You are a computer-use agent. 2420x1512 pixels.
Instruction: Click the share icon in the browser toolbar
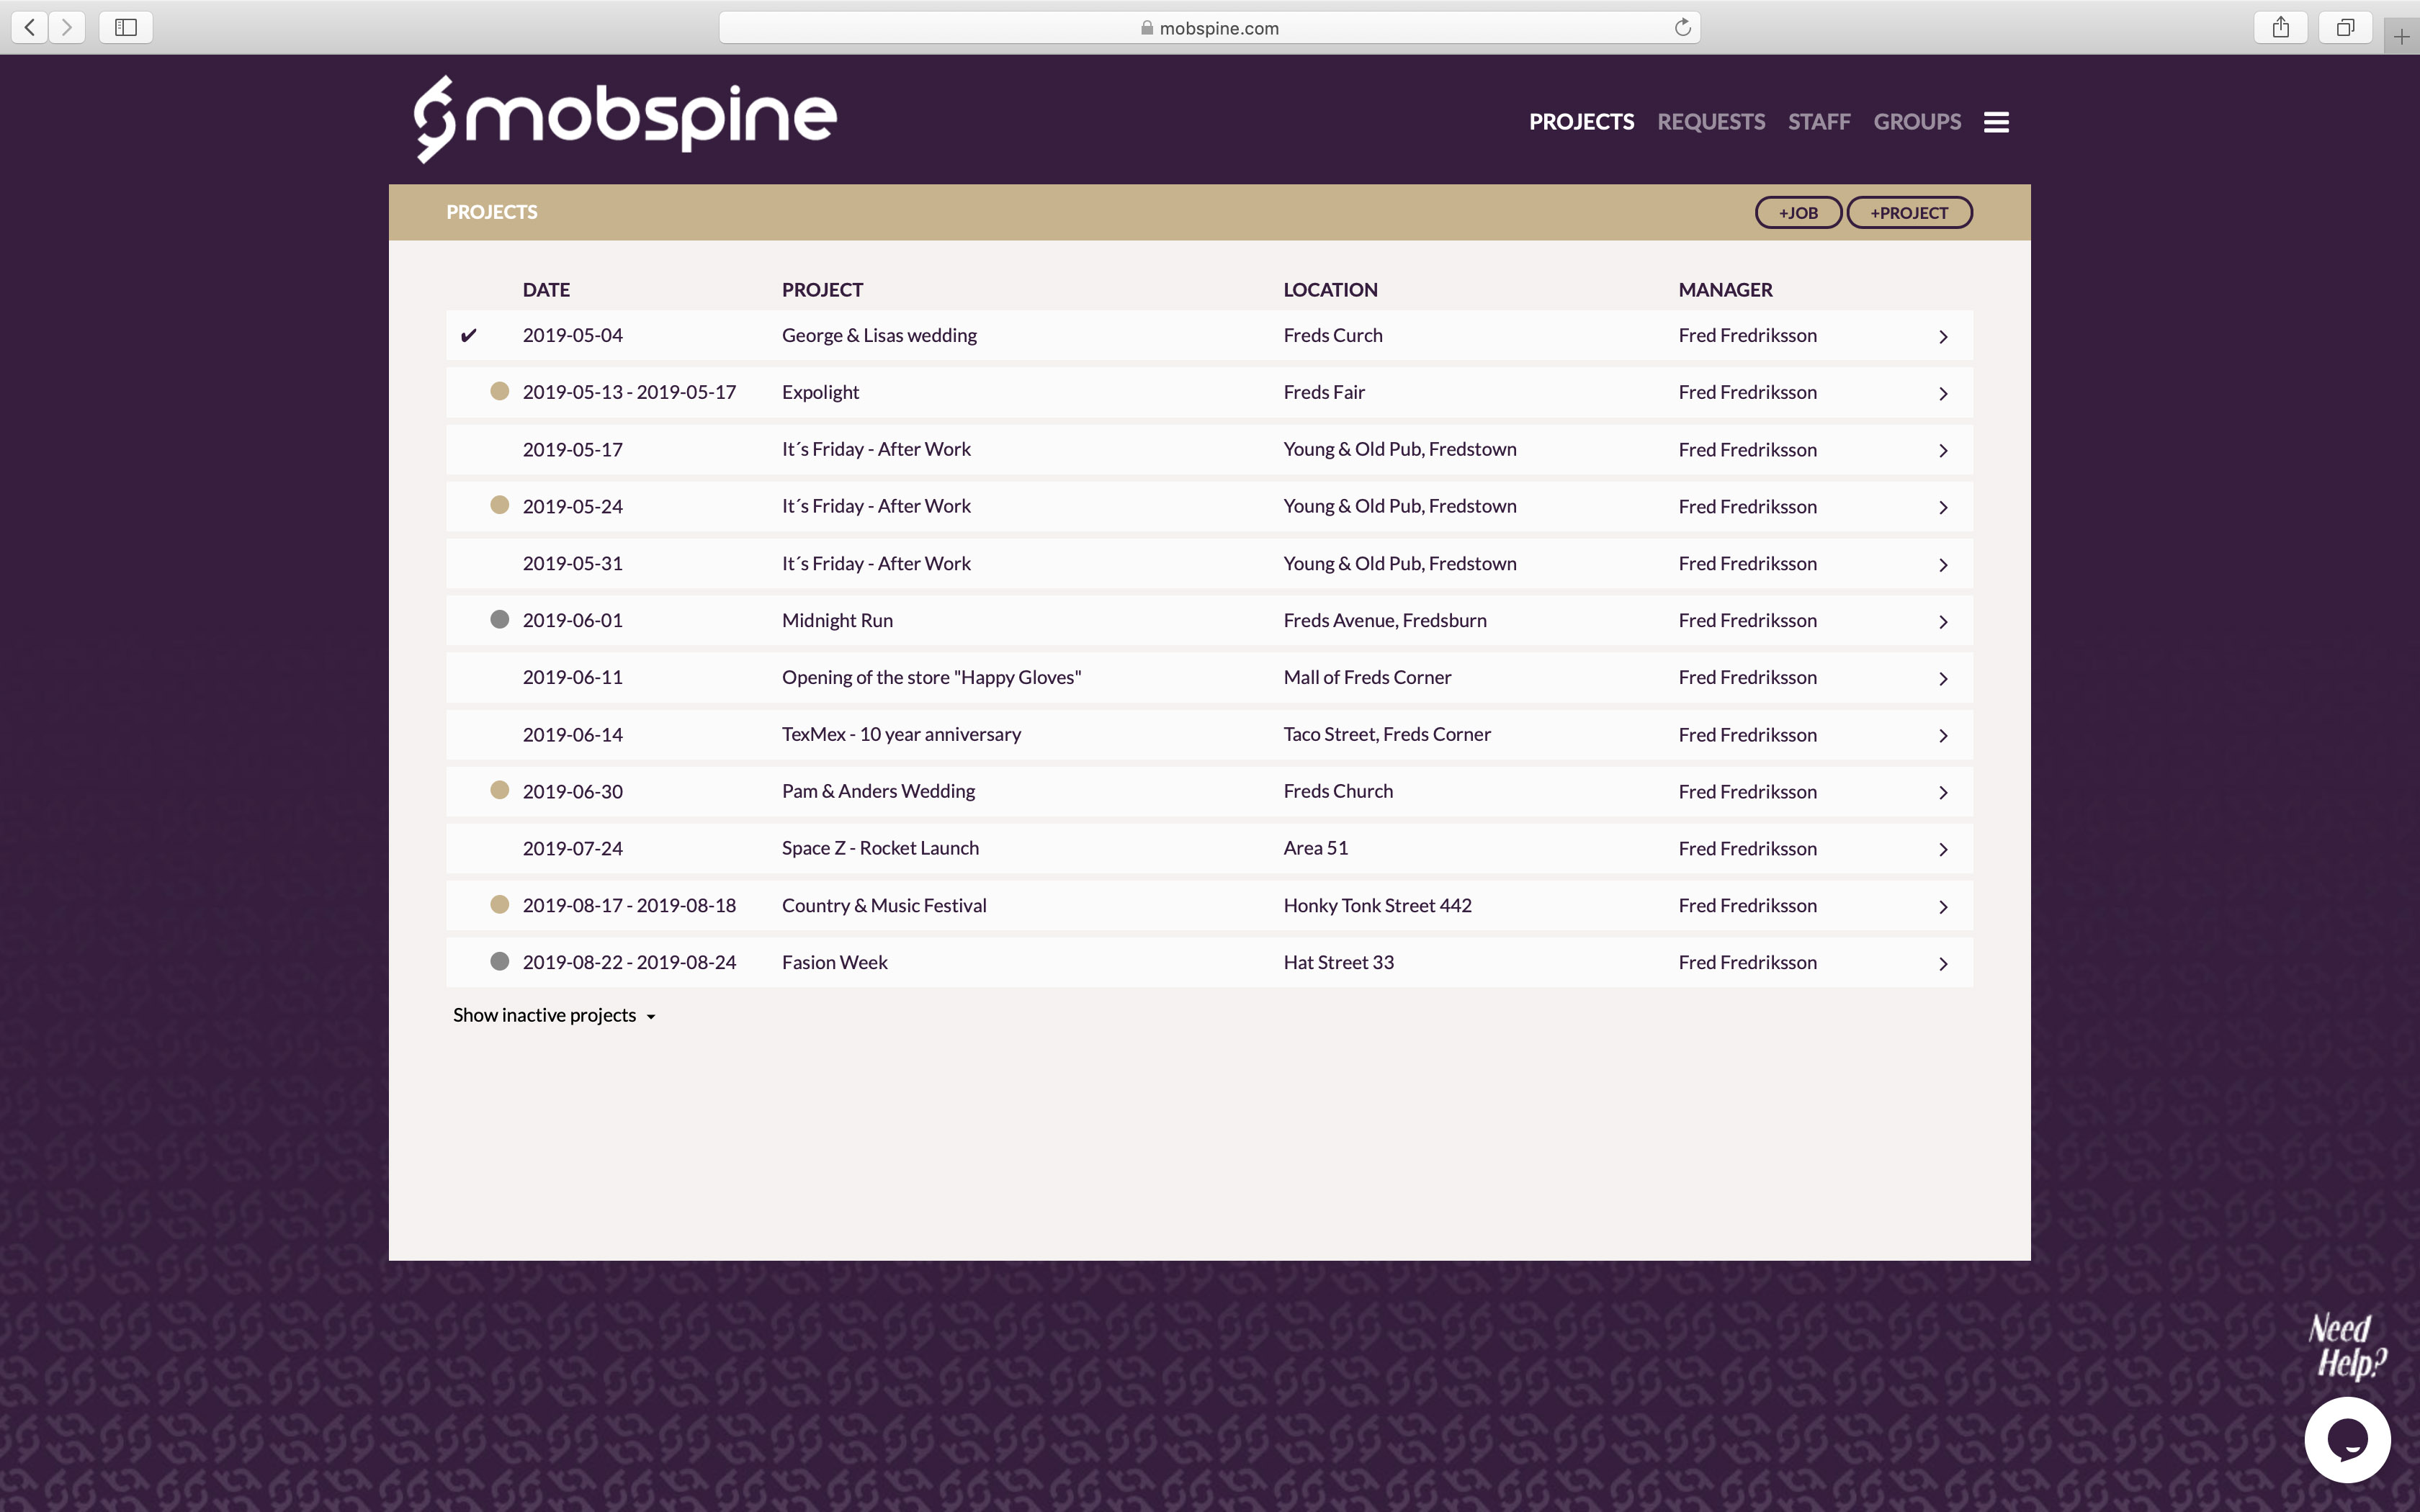[x=2281, y=27]
